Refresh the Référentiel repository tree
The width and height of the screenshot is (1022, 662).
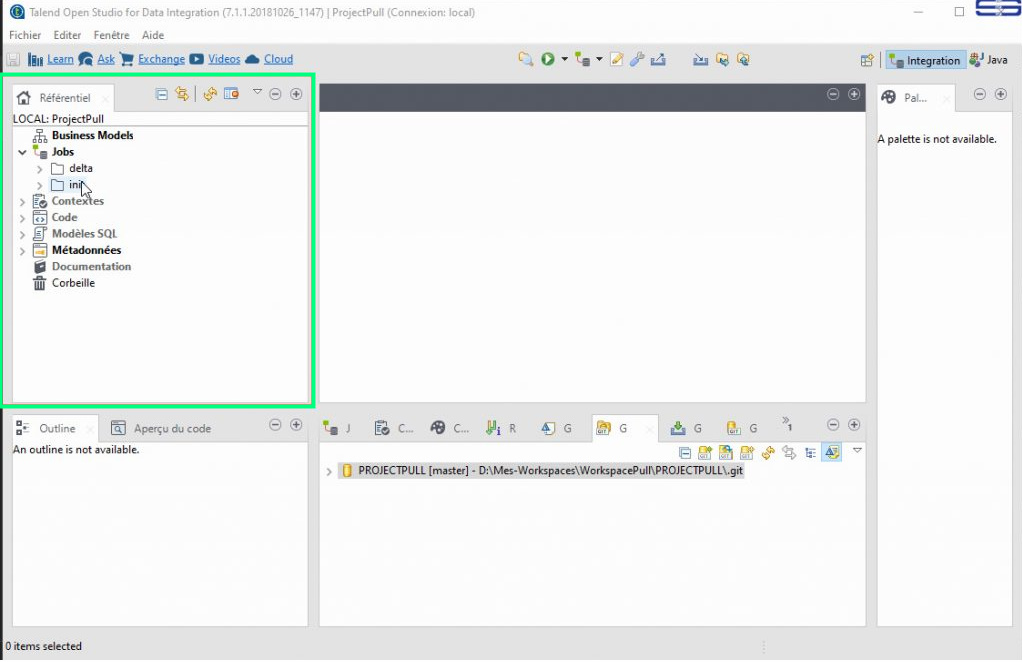[210, 94]
